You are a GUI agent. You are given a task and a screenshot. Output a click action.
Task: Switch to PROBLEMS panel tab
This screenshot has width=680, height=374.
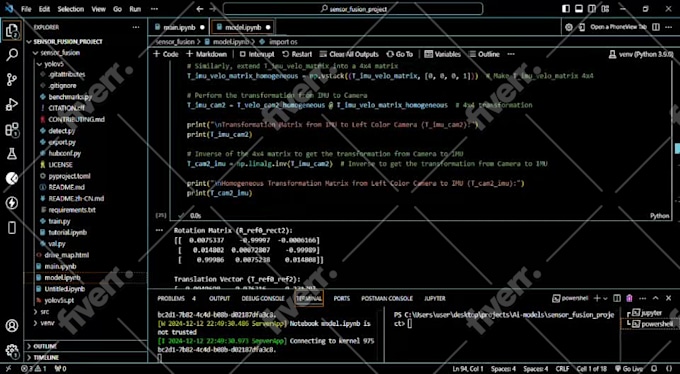pyautogui.click(x=171, y=299)
